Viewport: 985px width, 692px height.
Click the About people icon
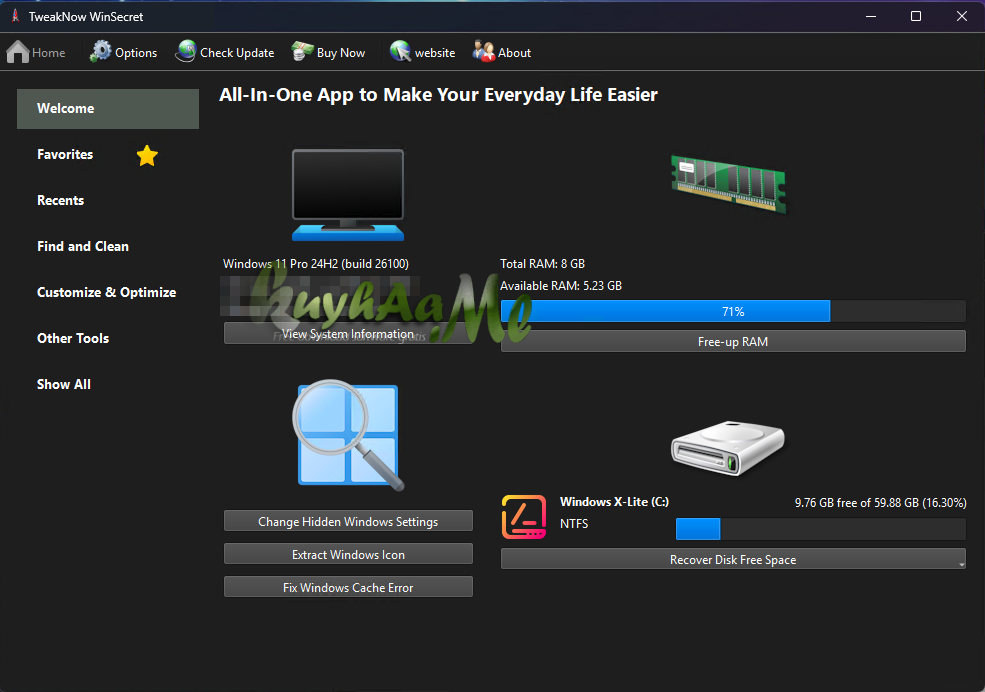point(484,52)
